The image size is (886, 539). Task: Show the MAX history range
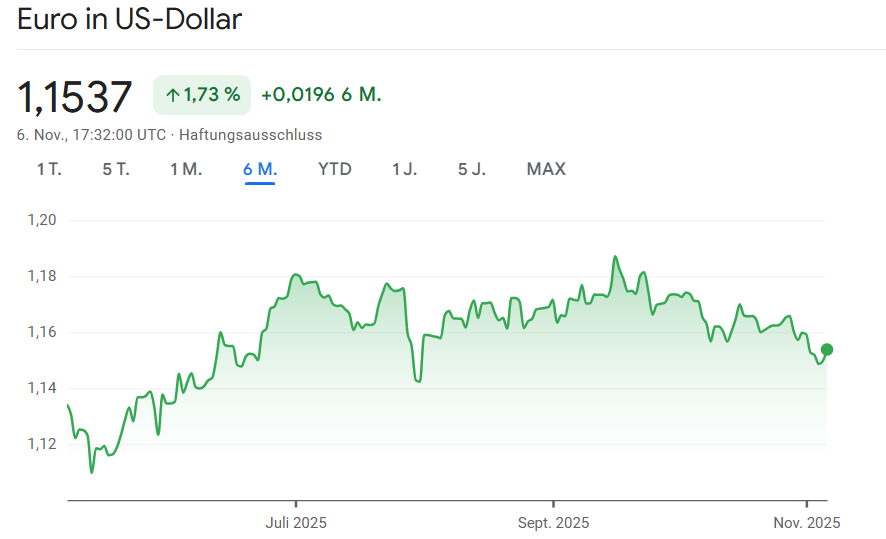pyautogui.click(x=546, y=169)
